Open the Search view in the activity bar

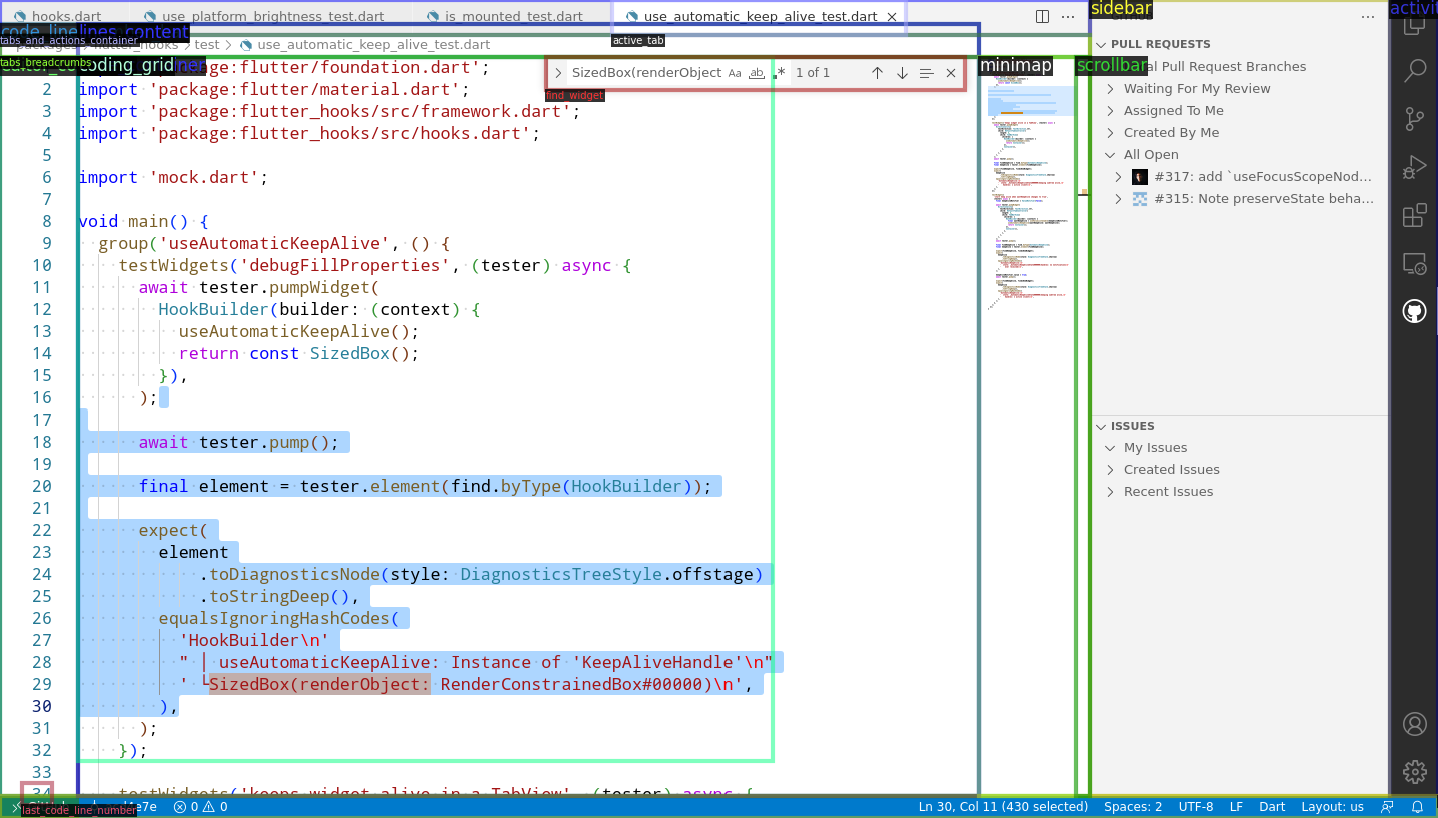tap(1414, 71)
